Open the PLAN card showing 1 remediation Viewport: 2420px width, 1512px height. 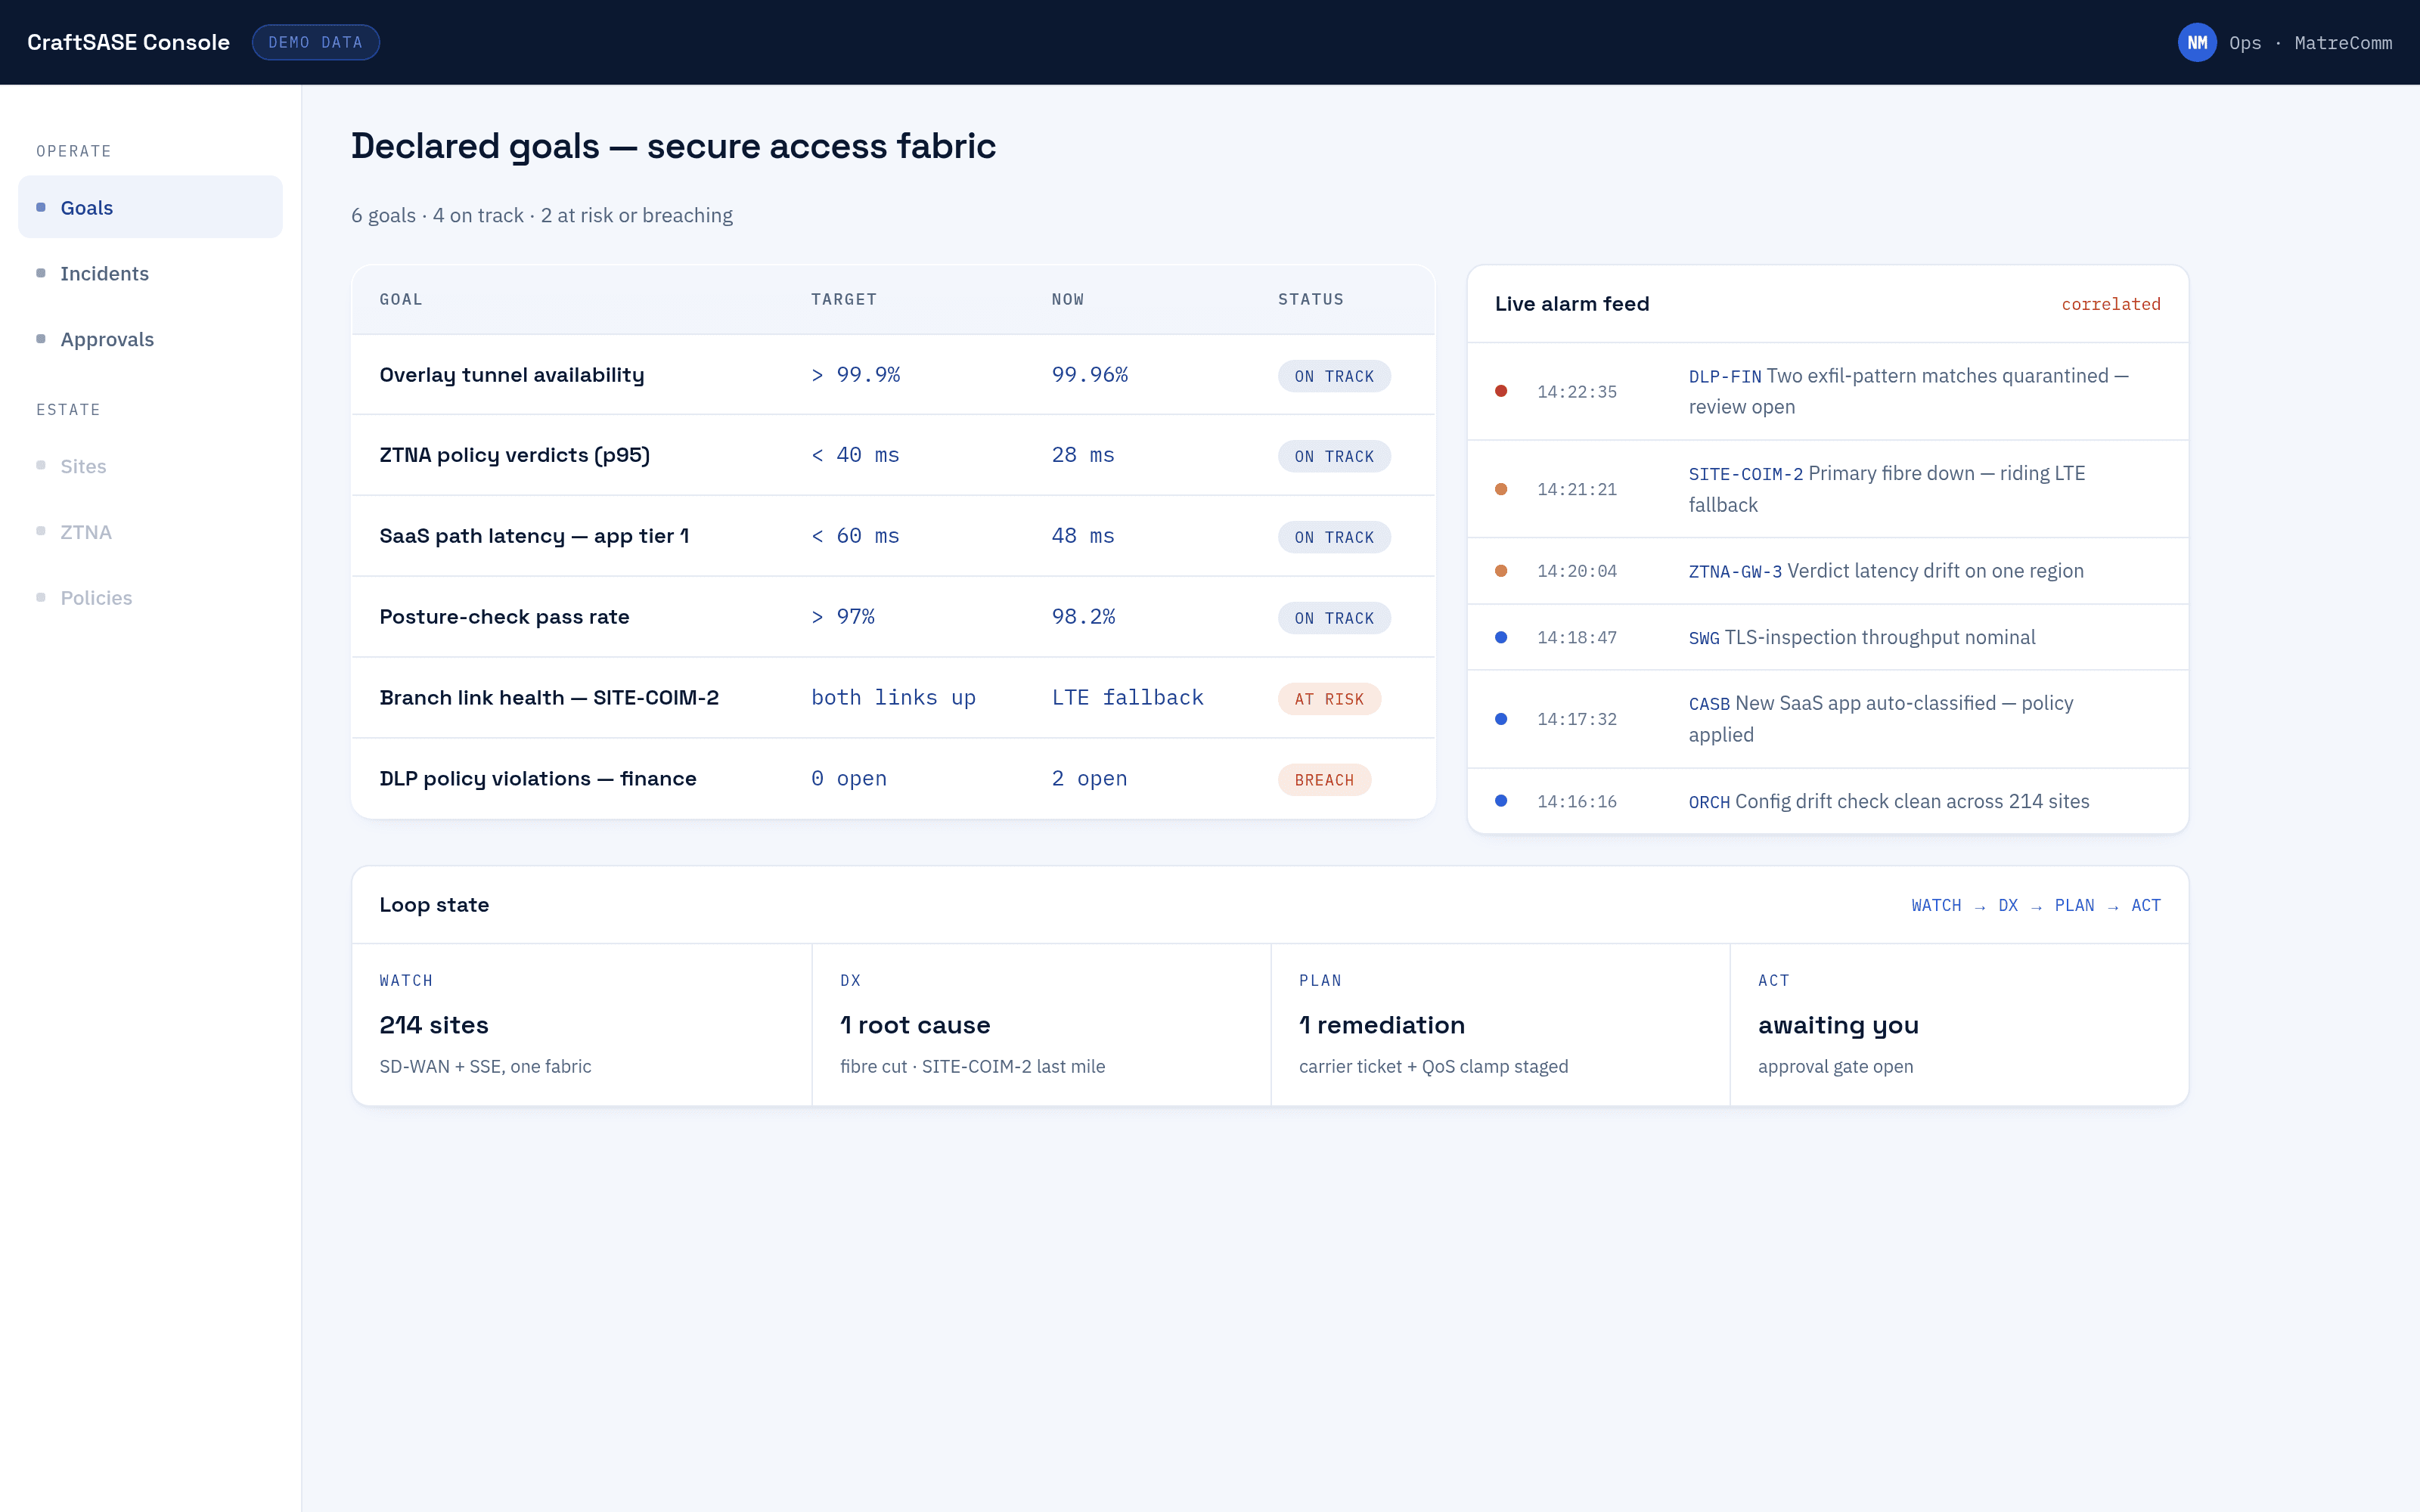1500,1024
